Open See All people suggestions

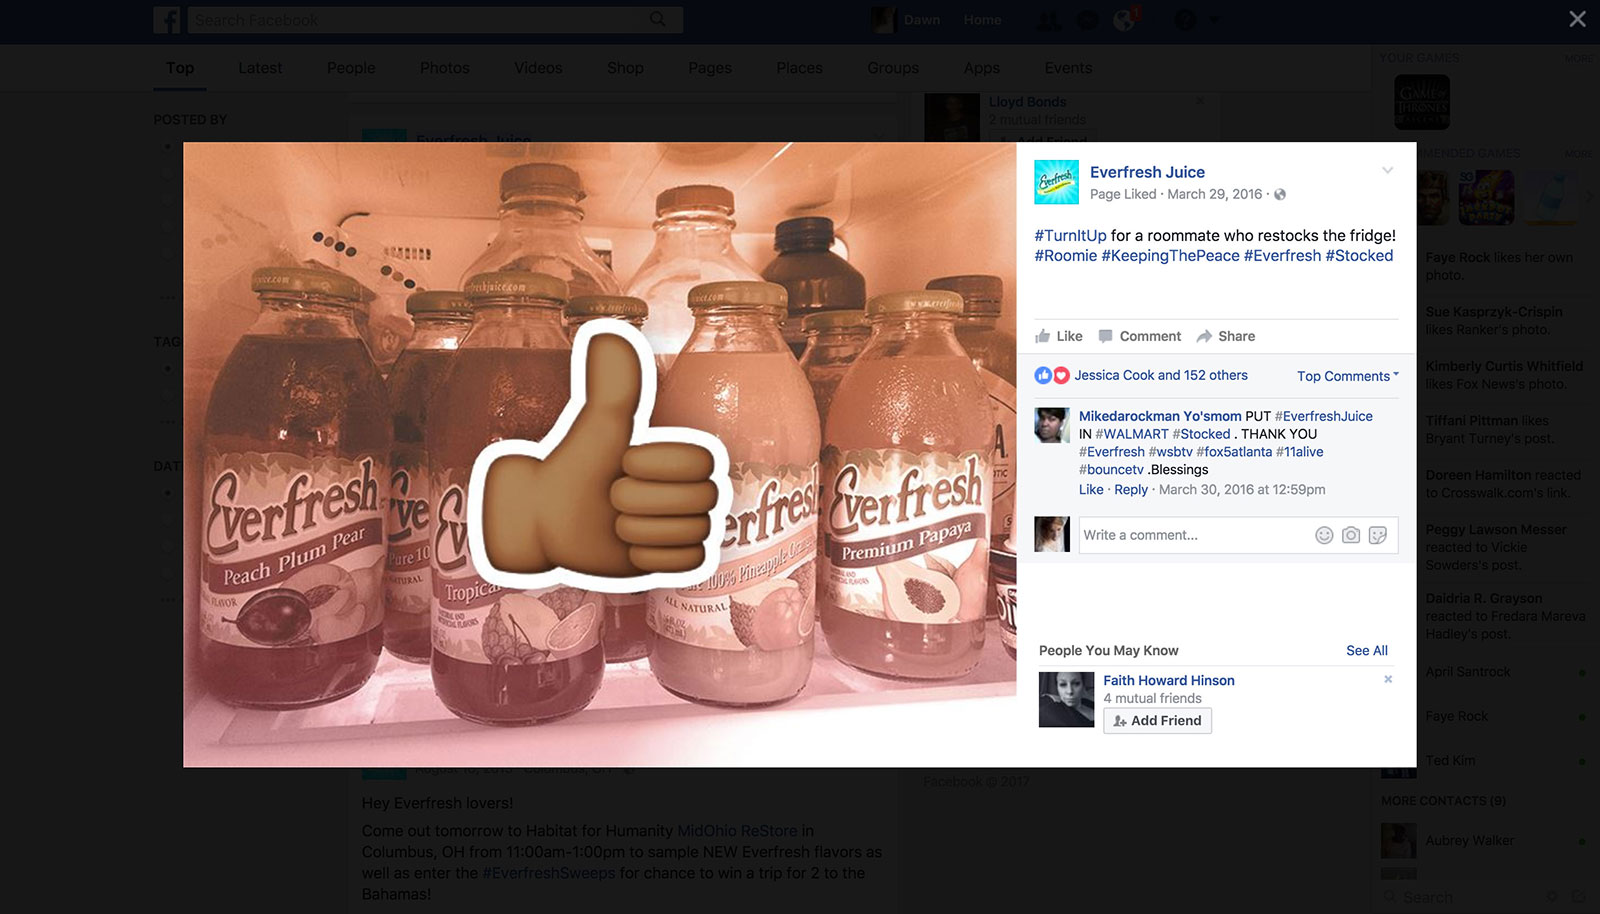1366,650
